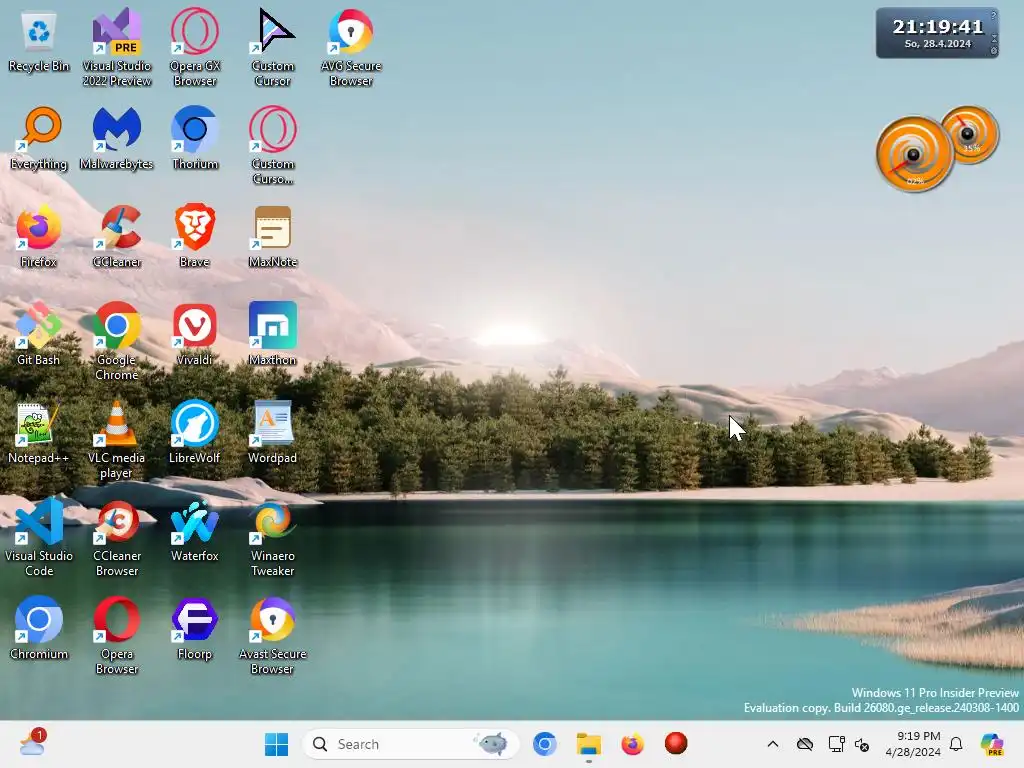This screenshot has height=768, width=1024.
Task: Open the Opera GX Browser shortcut
Action: 195,47
